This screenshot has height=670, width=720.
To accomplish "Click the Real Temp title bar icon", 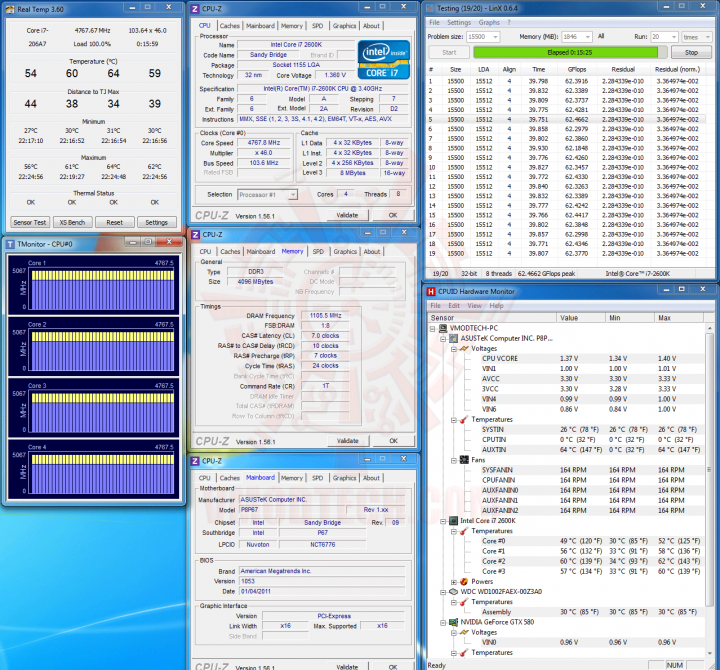I will pos(10,9).
